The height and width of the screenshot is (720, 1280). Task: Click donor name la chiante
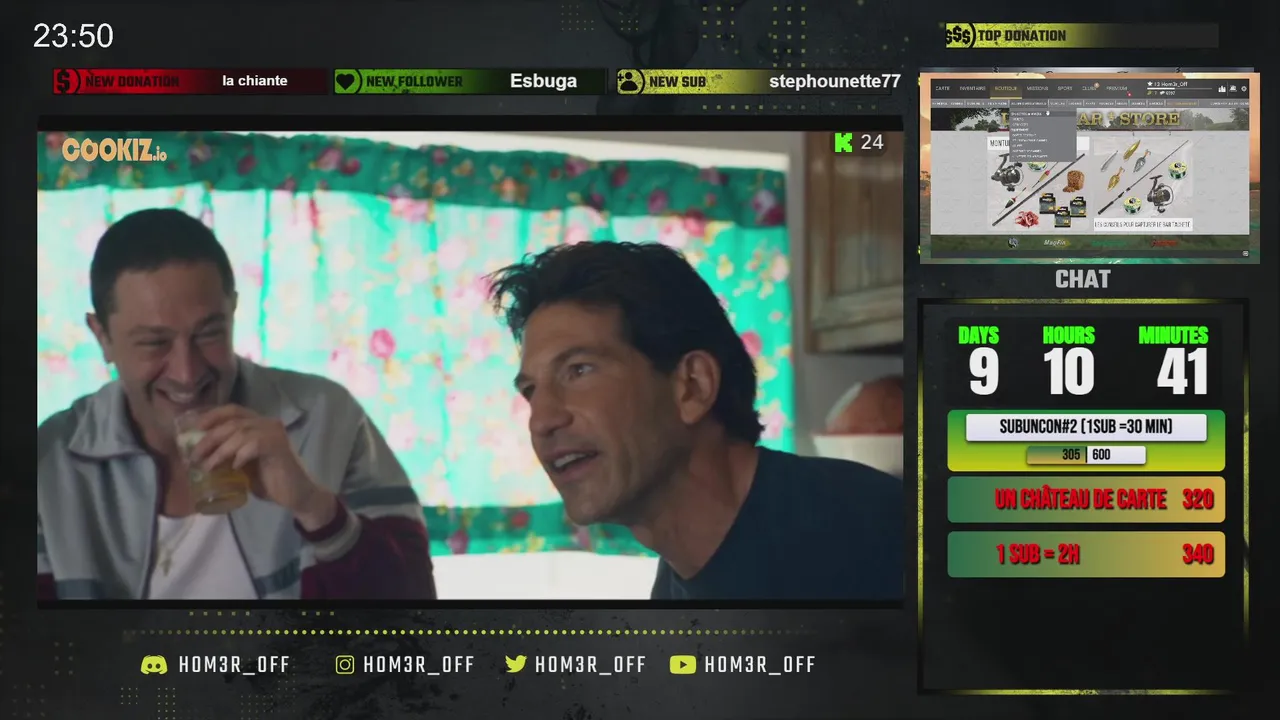tap(255, 81)
